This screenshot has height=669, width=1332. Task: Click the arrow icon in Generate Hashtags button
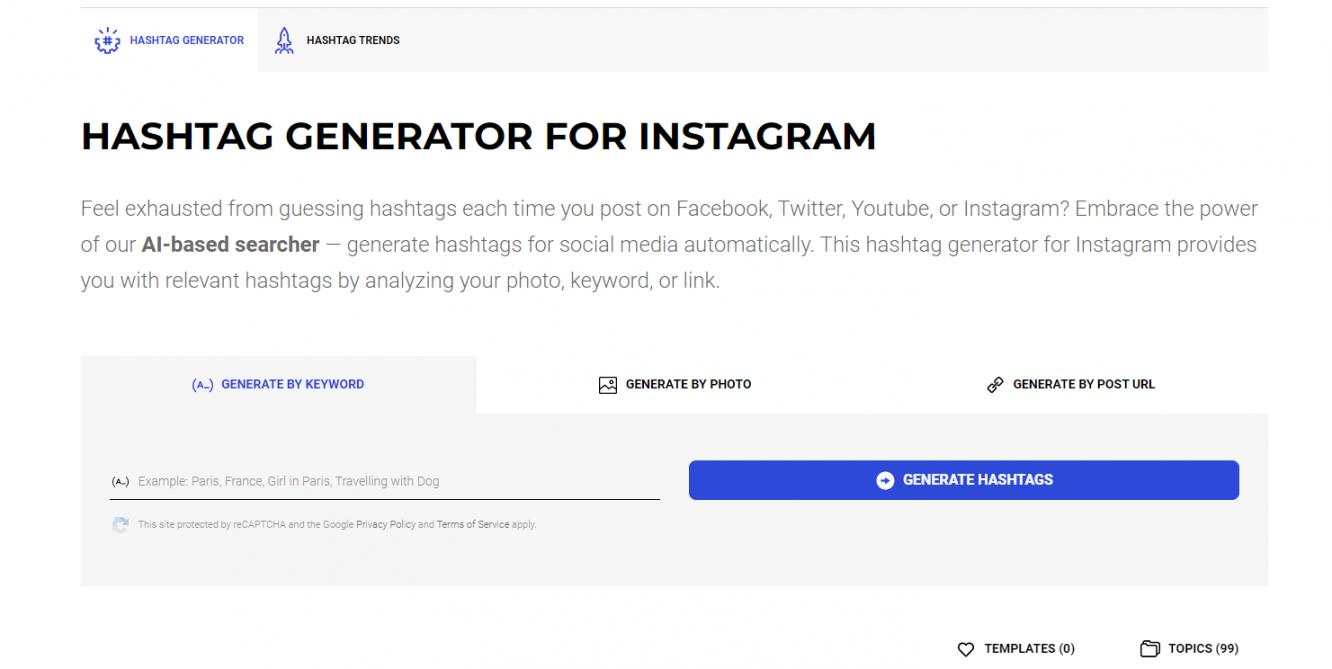click(x=885, y=480)
